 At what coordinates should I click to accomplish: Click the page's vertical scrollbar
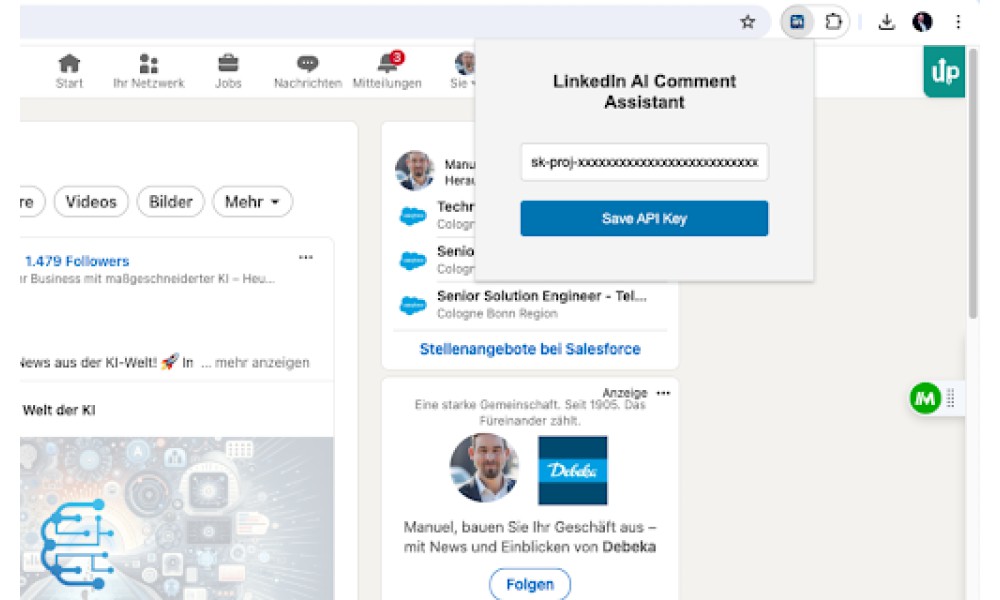973,185
